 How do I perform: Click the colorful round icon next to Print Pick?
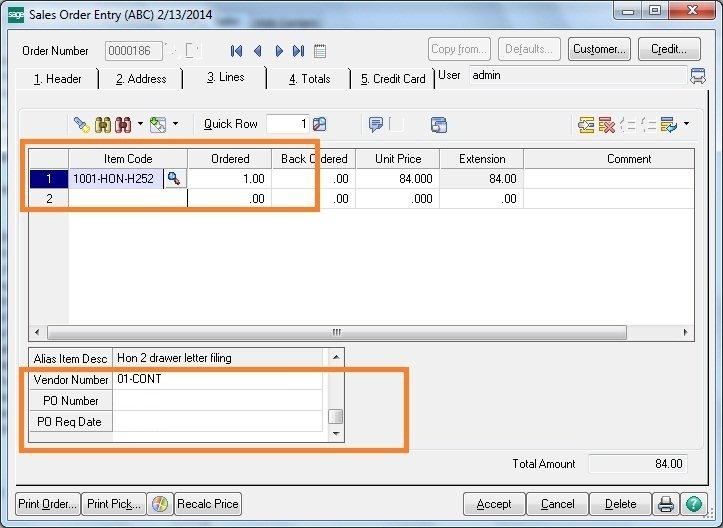click(160, 504)
